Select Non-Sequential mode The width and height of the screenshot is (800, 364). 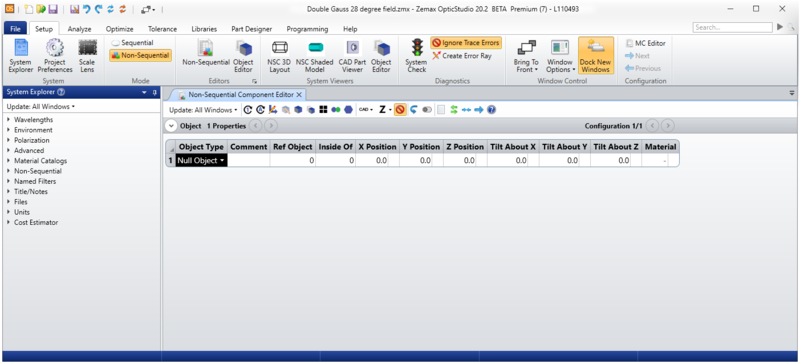tap(140, 56)
